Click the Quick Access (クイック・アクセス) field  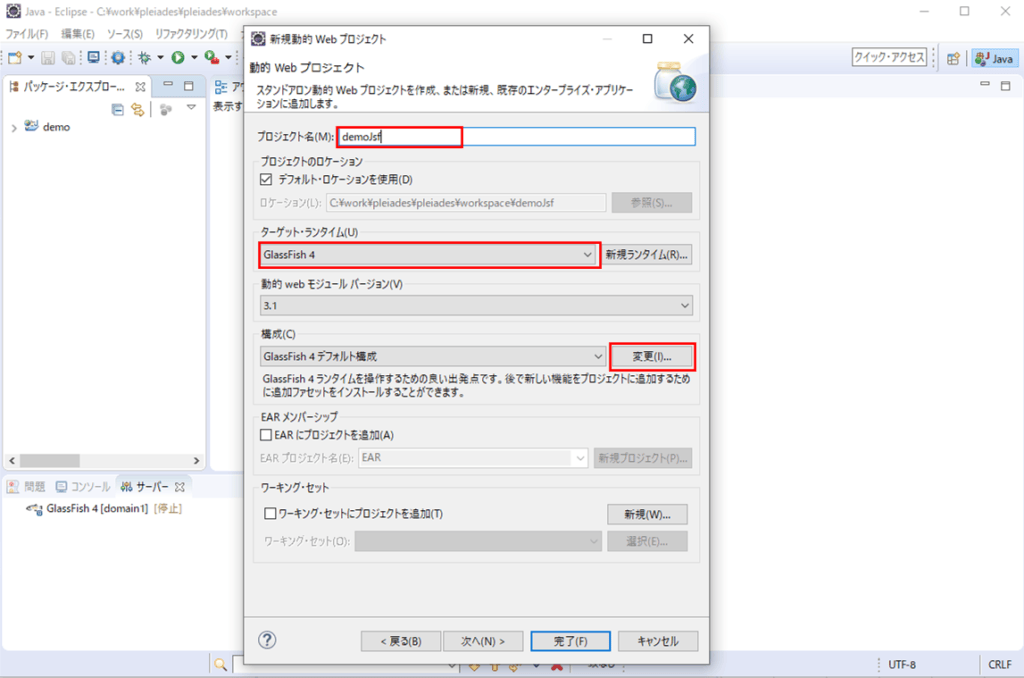pyautogui.click(x=889, y=57)
